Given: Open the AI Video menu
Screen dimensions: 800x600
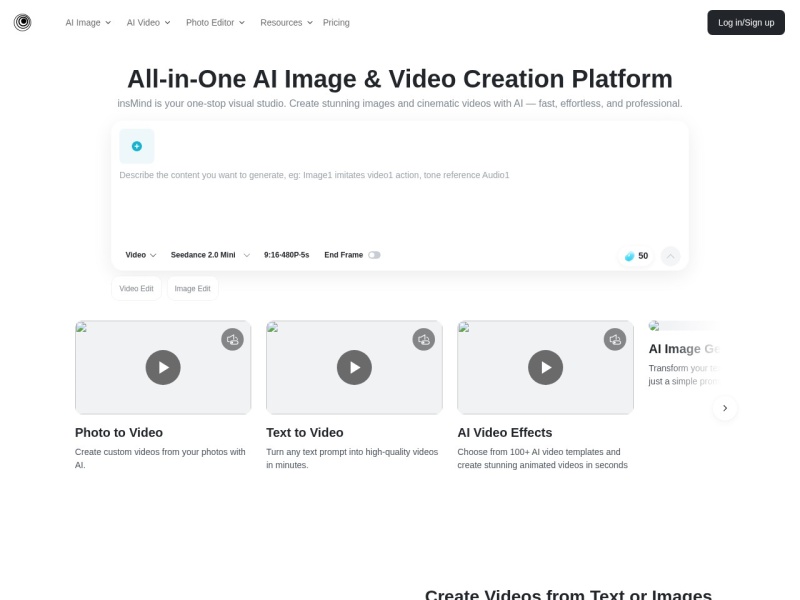Looking at the screenshot, I should (148, 22).
